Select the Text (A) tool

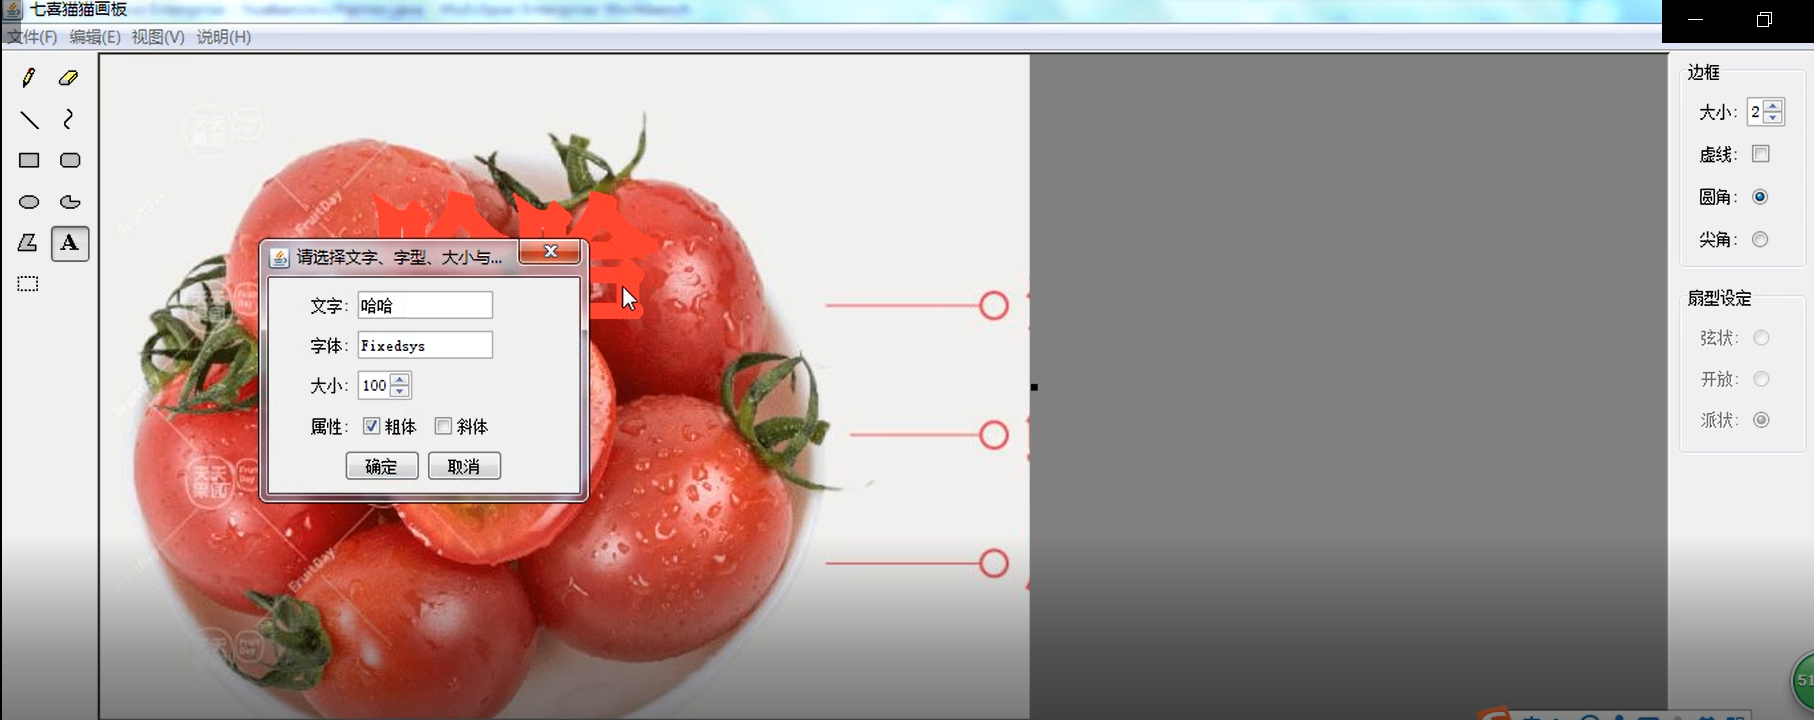coord(70,243)
